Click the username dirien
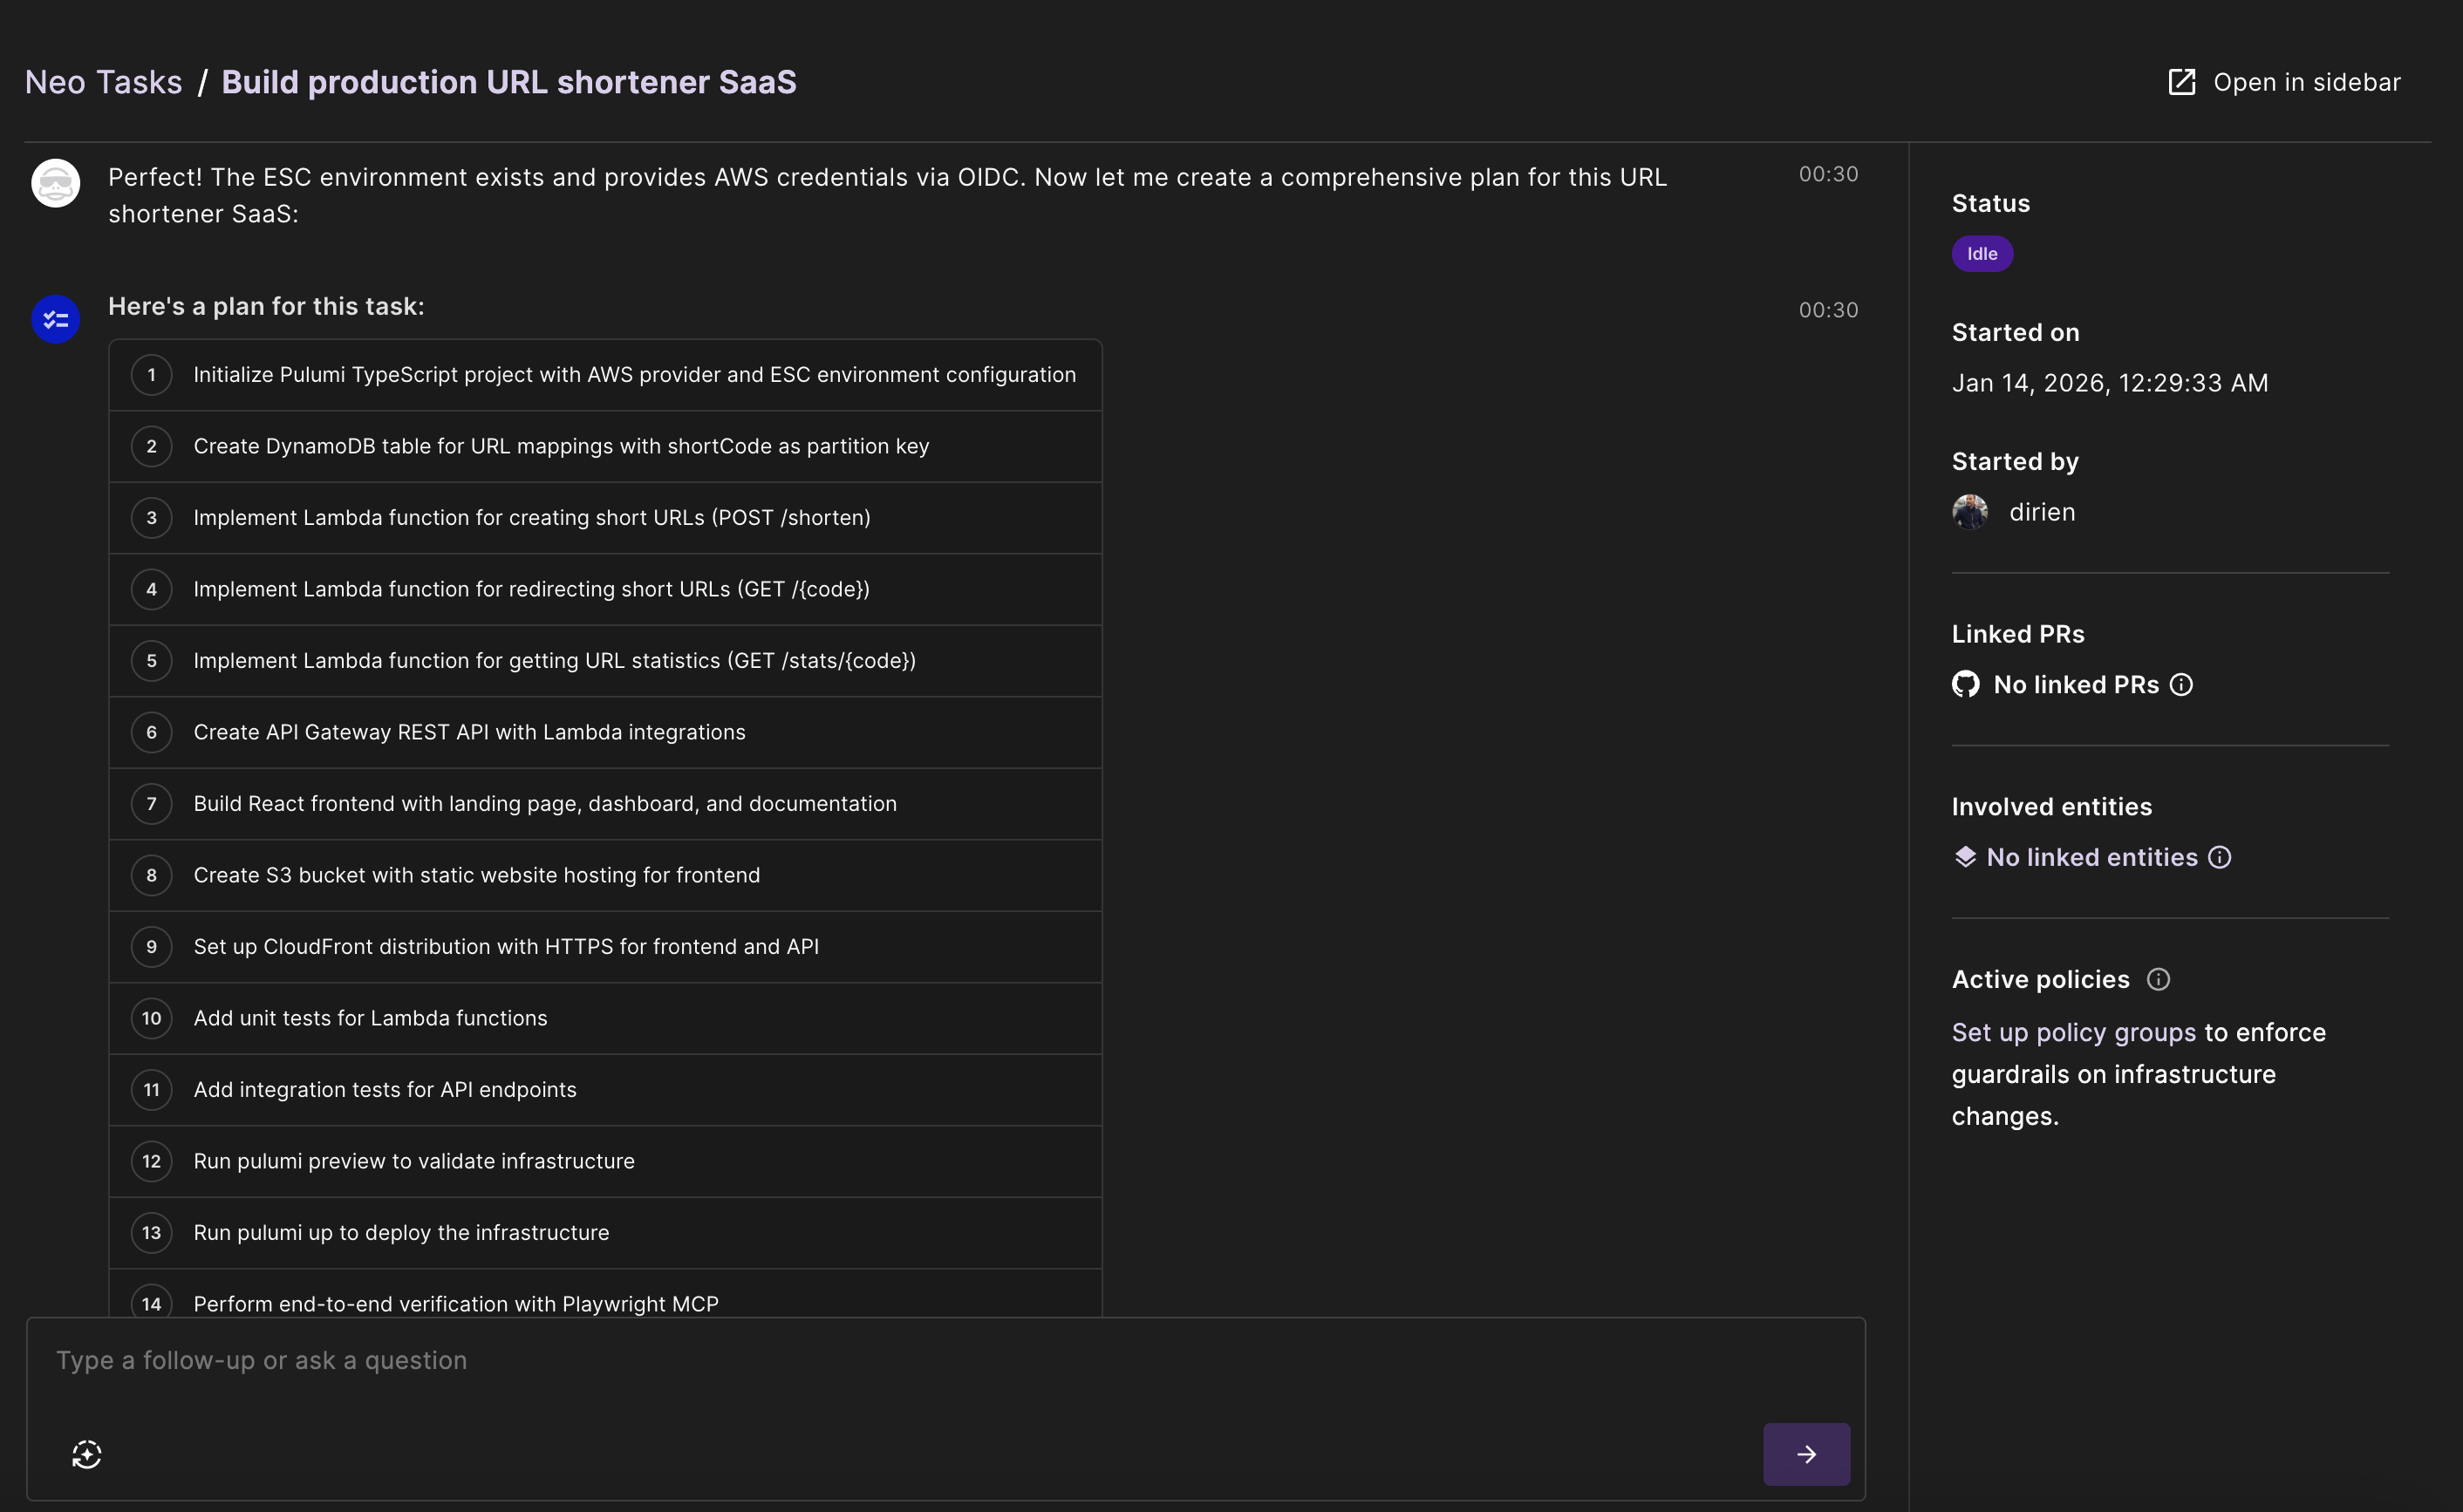Screen dimensions: 2463x1512 (2041, 512)
